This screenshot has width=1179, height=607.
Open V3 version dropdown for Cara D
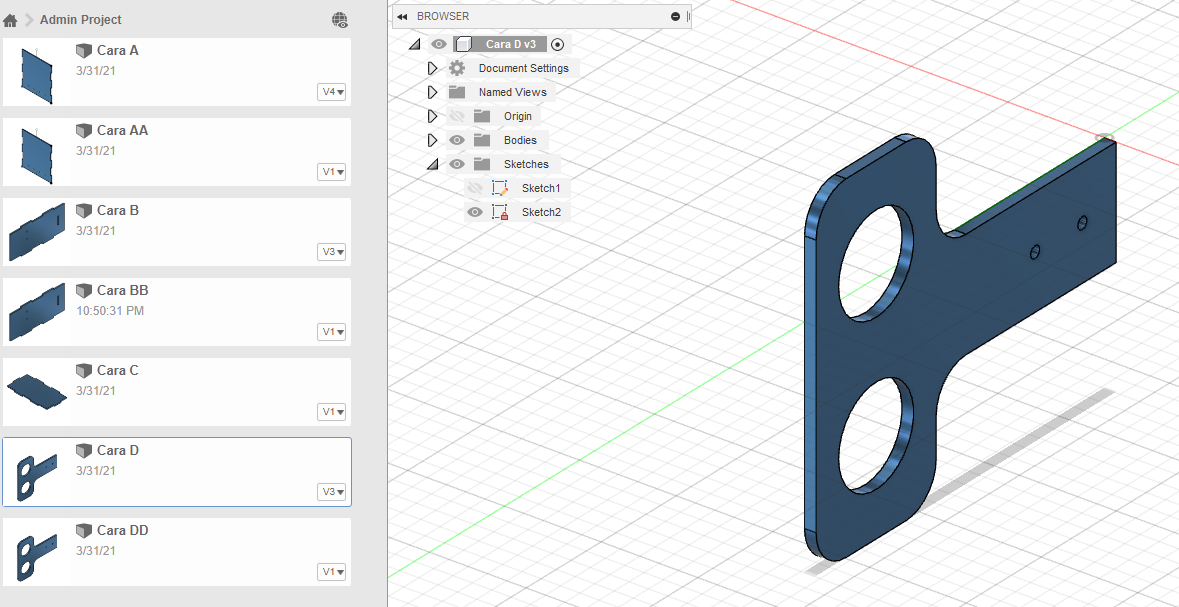[332, 492]
